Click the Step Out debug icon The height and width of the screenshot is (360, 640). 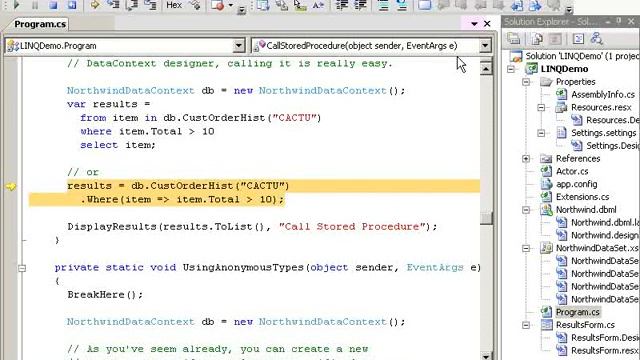click(151, 5)
